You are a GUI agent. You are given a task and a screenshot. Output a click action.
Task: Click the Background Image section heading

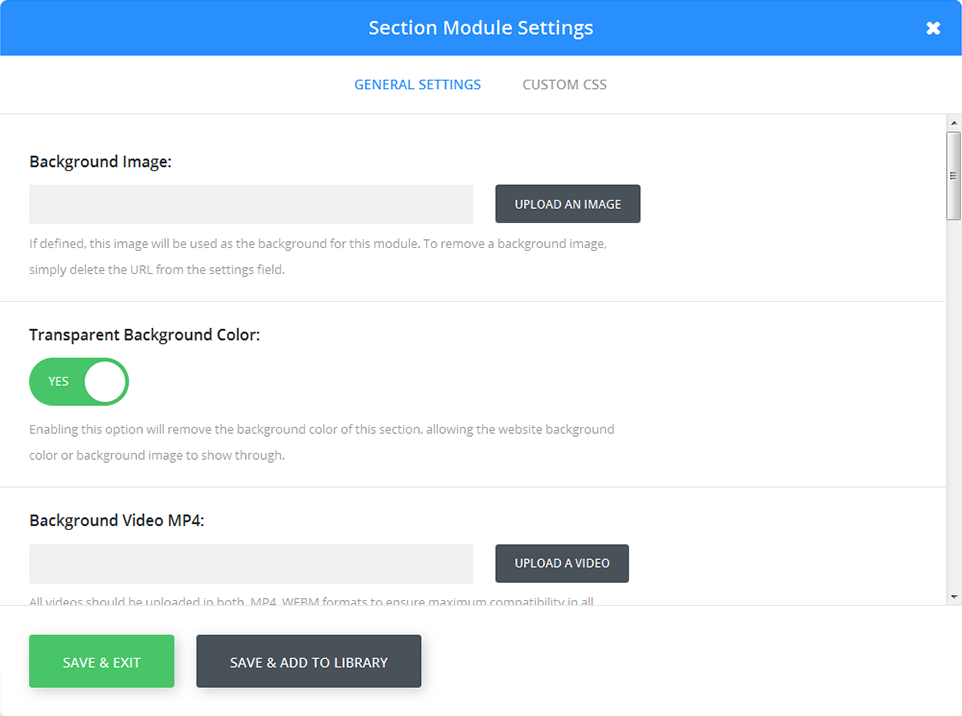[101, 161]
